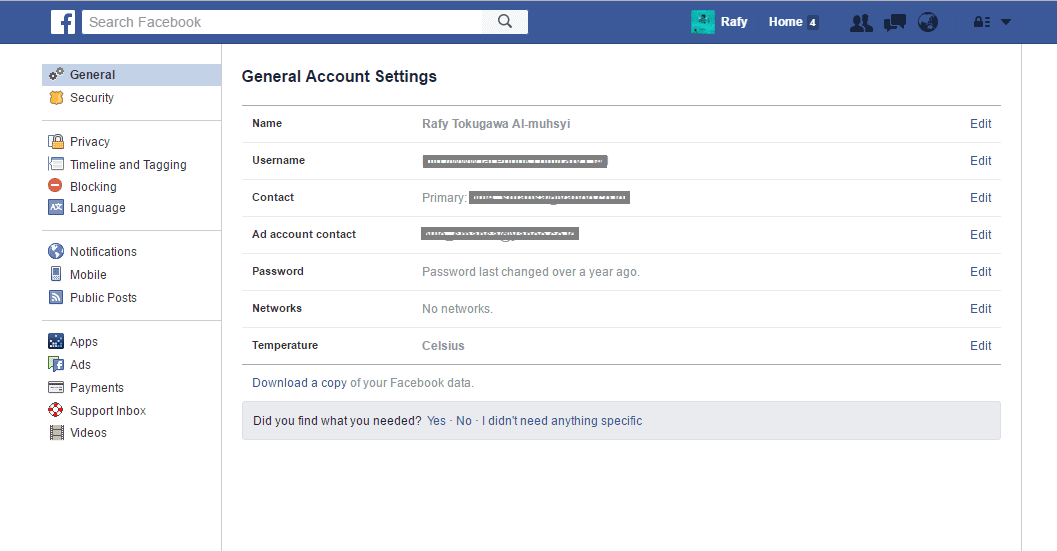
Task: Open Timeline and Tagging settings
Action: pos(127,165)
